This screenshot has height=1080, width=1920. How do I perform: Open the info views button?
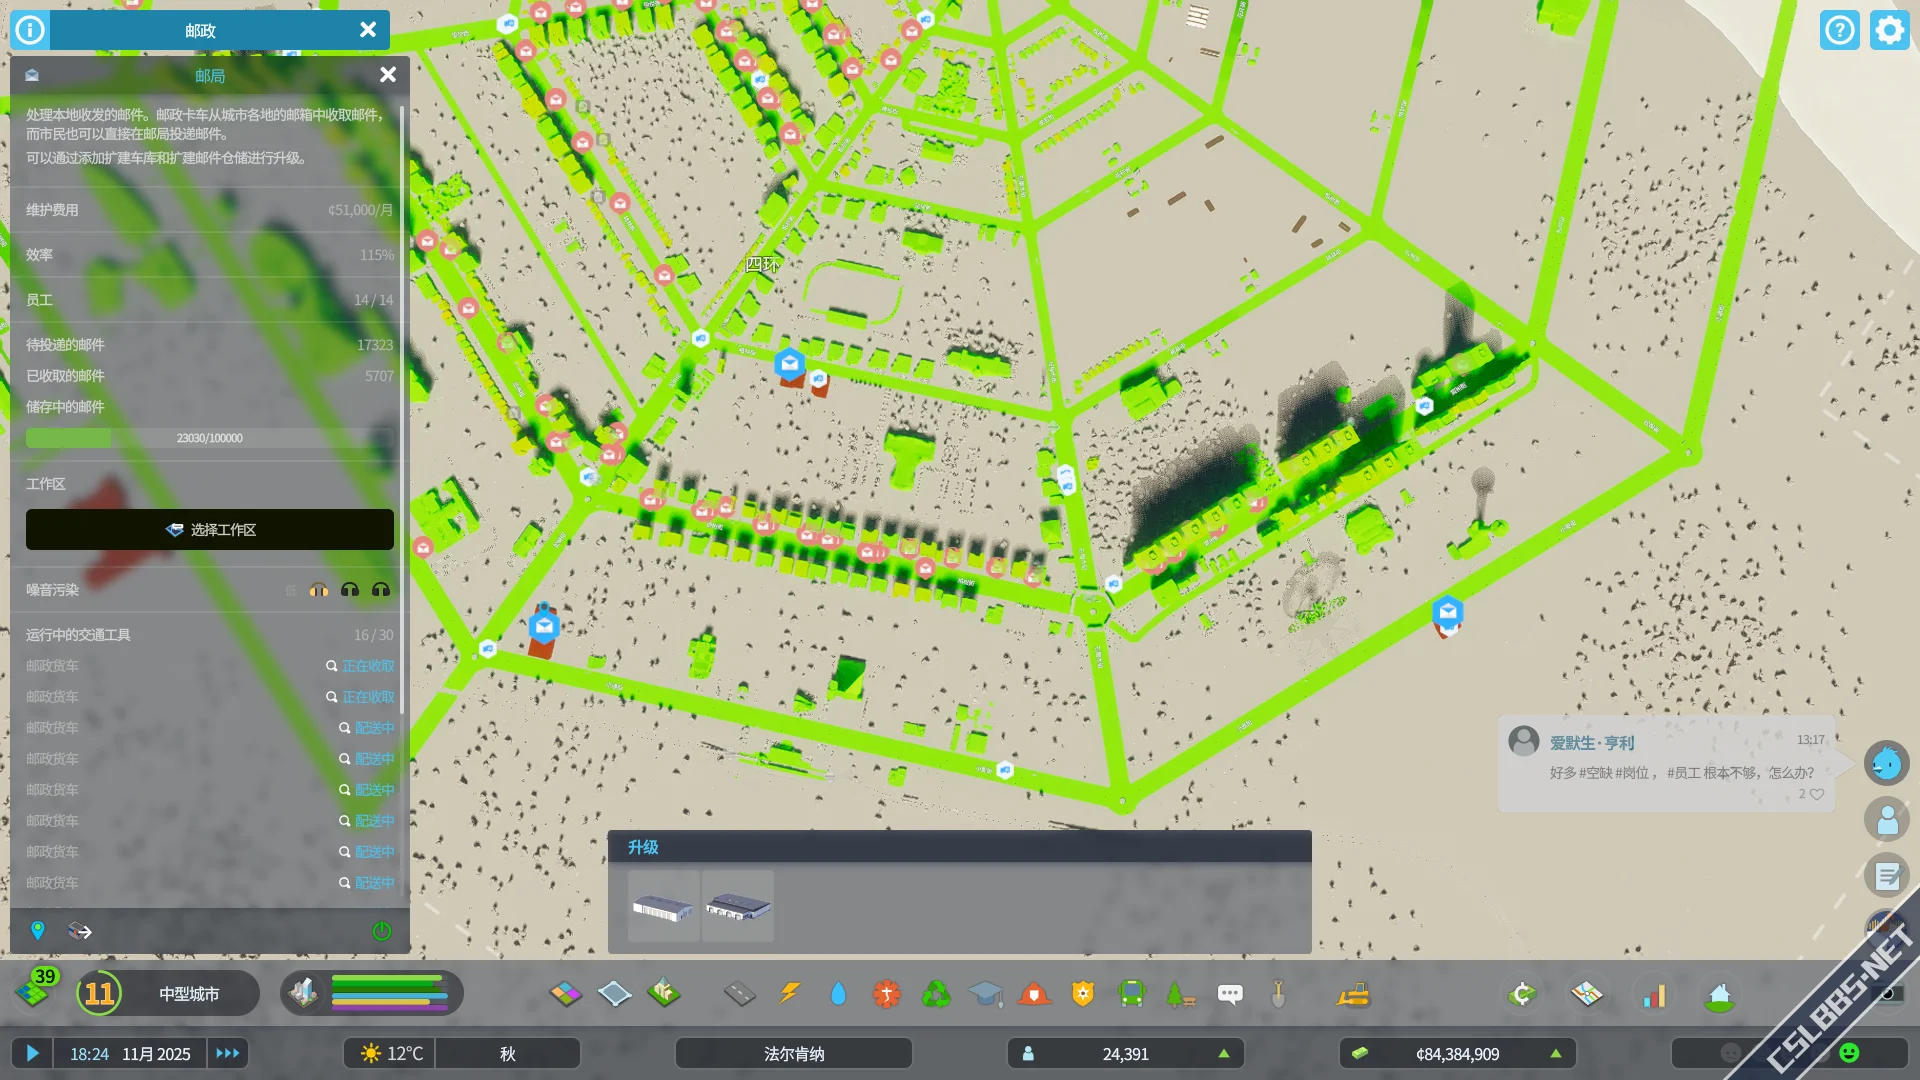point(30,30)
